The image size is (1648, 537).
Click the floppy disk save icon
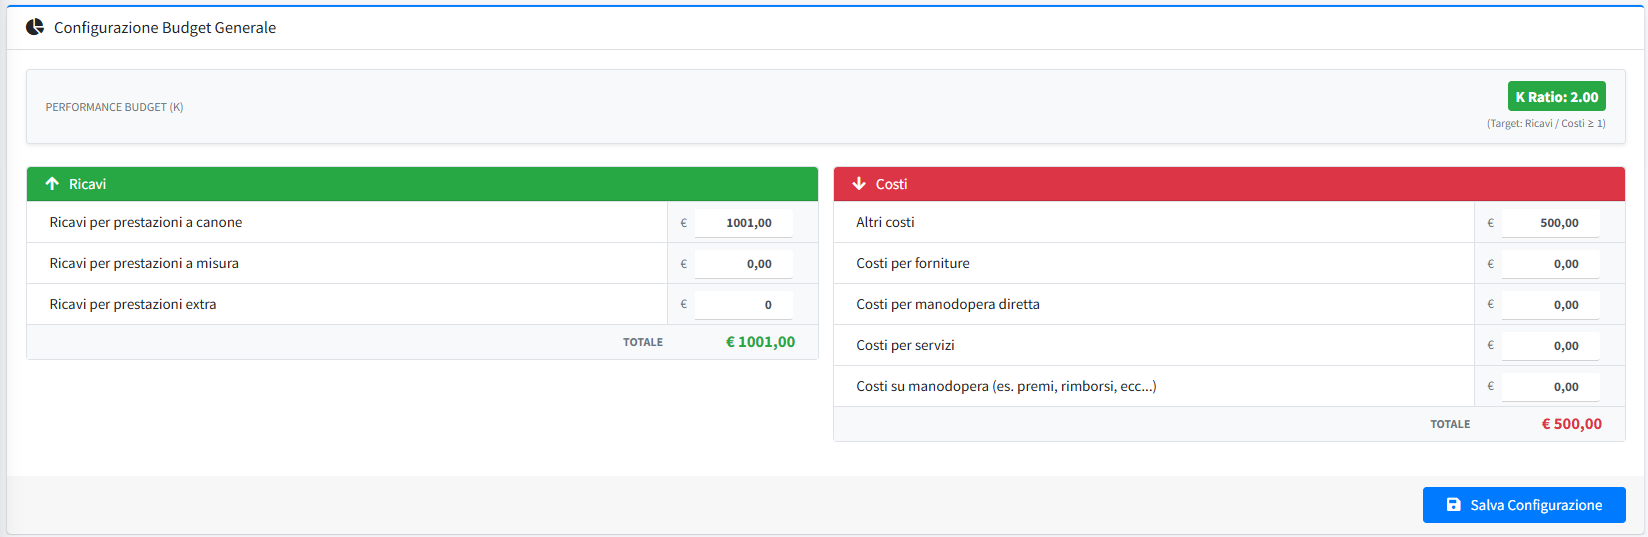pos(1454,505)
